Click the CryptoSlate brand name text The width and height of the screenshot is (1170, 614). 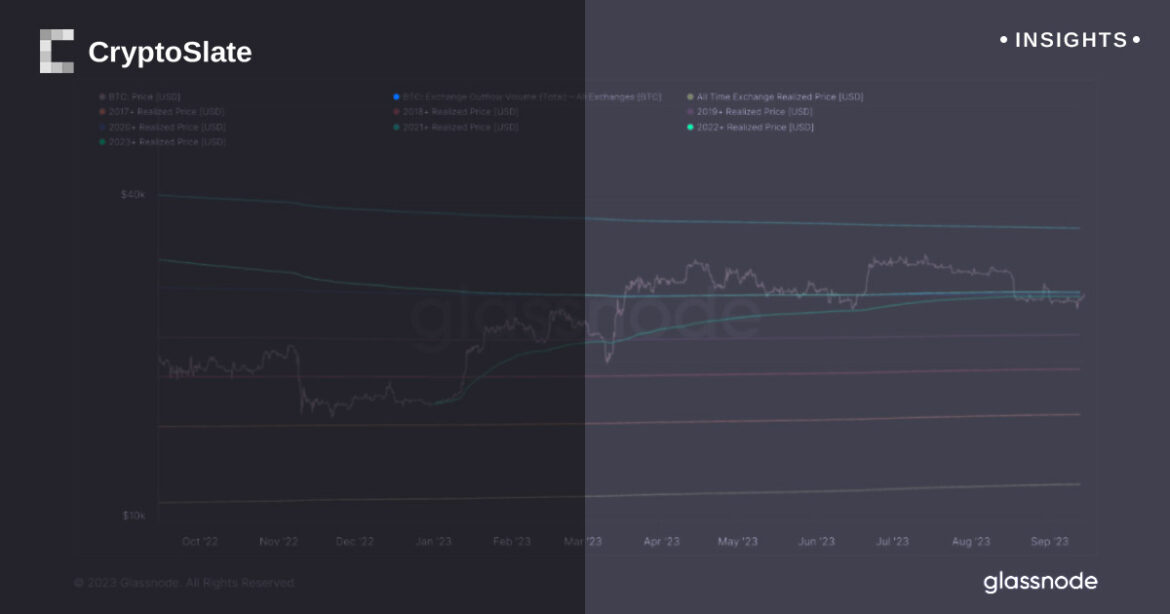pos(170,52)
